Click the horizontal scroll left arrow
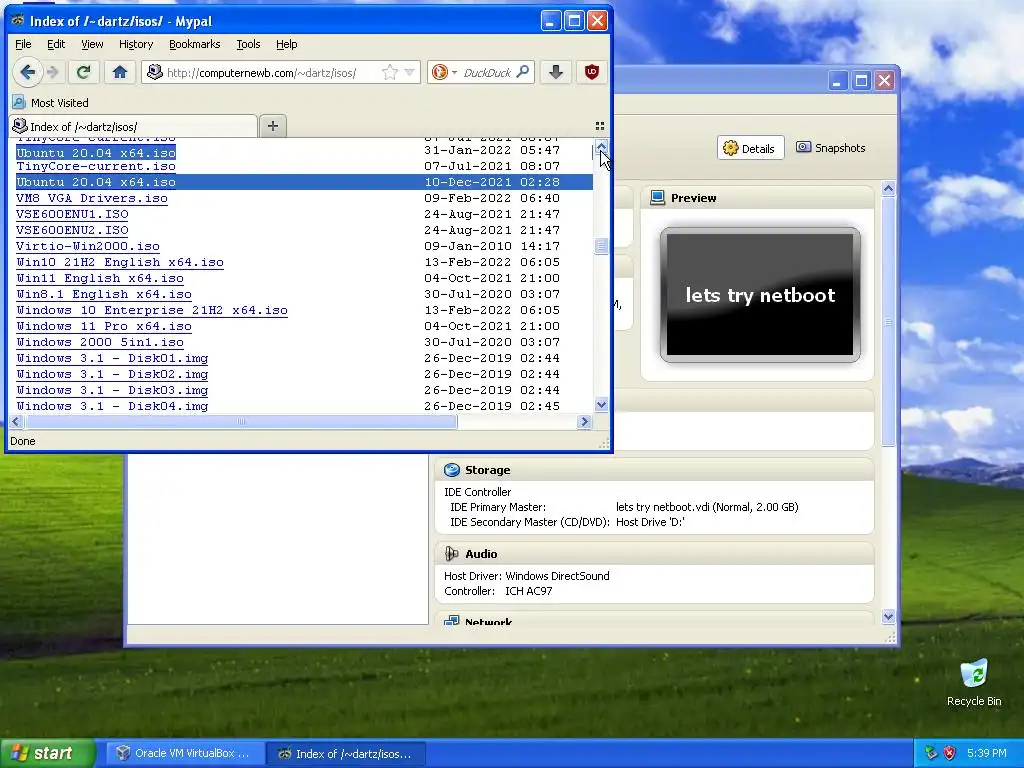This screenshot has height=768, width=1024. click(16, 422)
